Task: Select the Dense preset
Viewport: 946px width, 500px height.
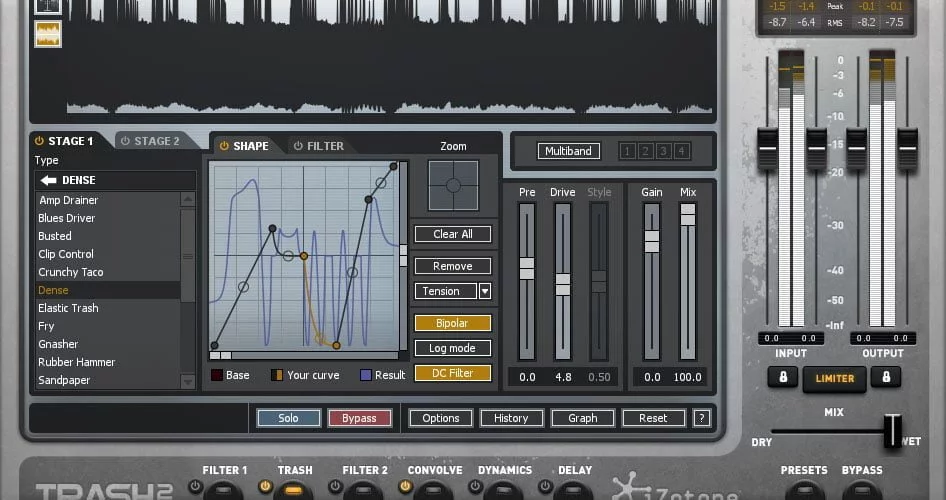Action: (x=107, y=290)
